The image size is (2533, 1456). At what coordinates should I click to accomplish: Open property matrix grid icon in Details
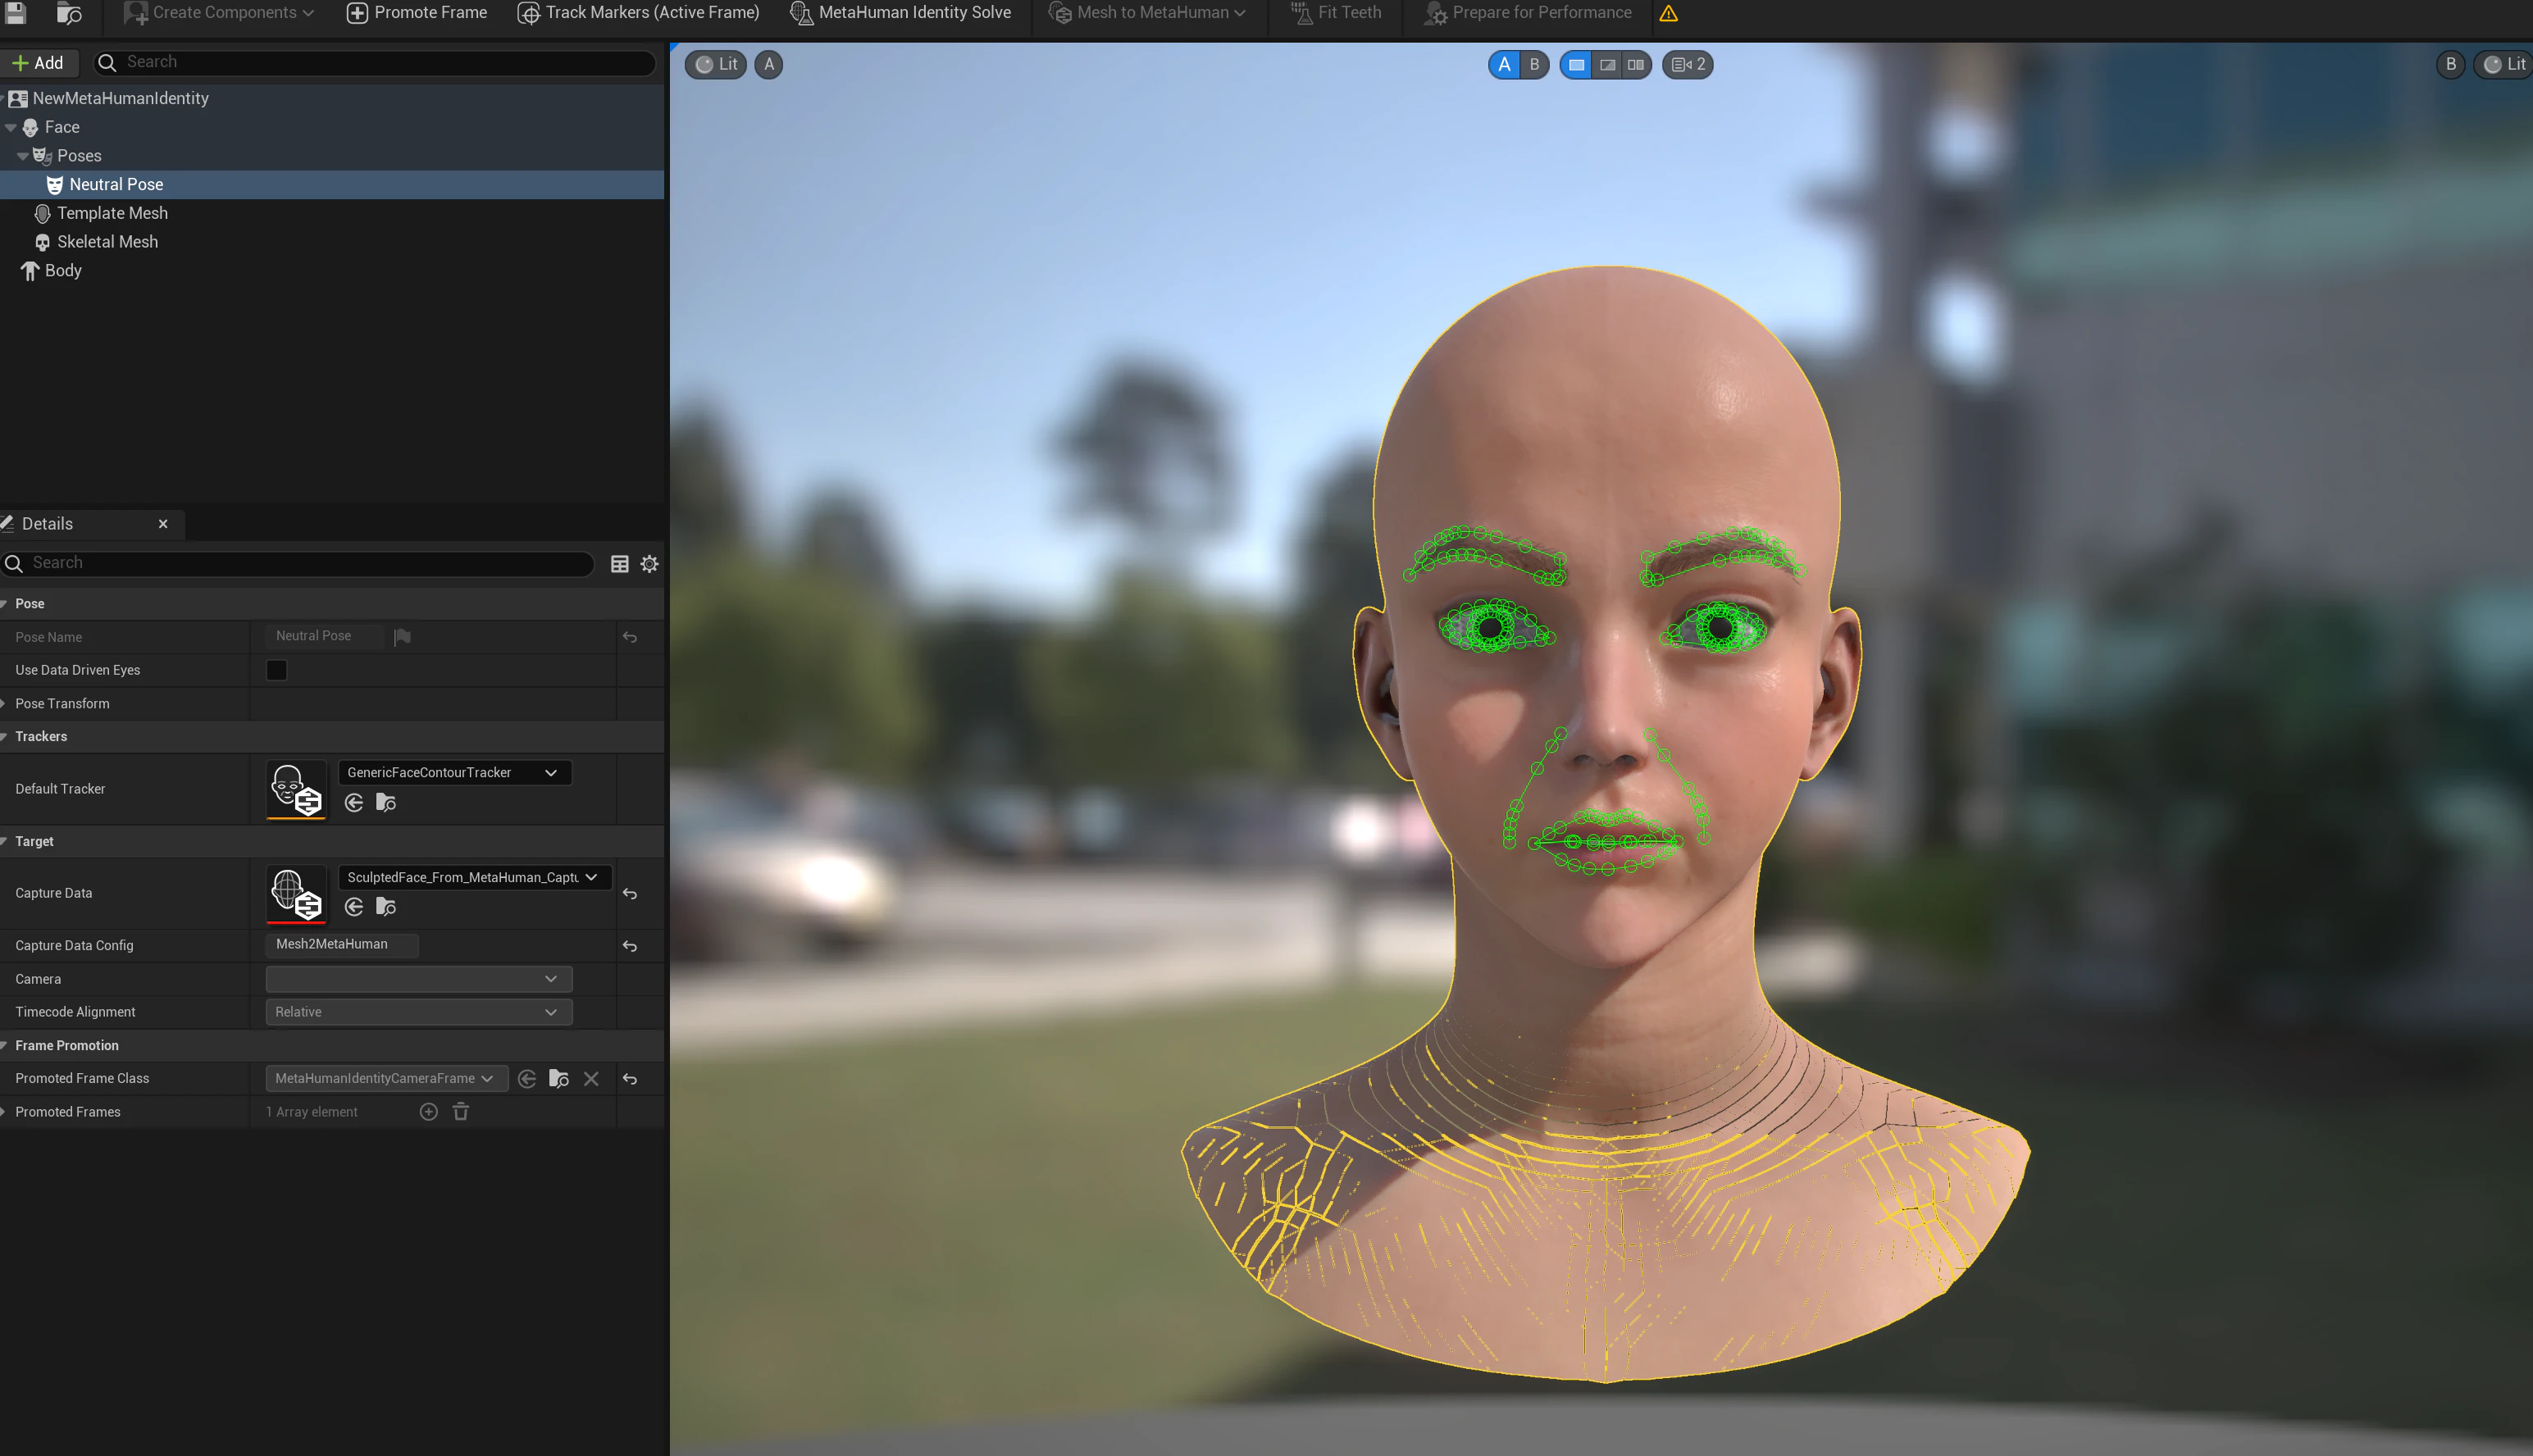click(620, 564)
